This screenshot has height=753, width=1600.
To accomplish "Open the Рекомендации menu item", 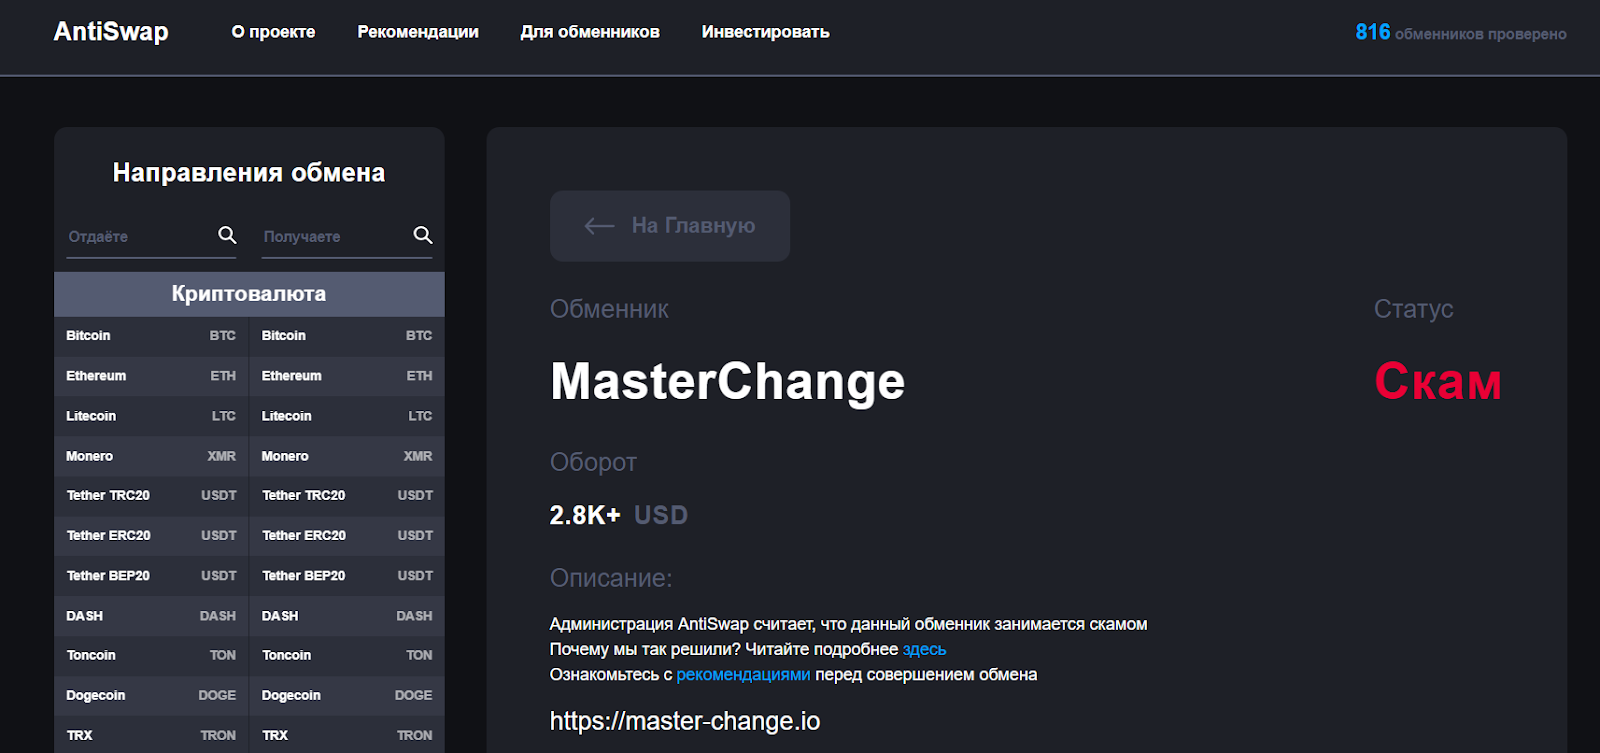I will [x=418, y=32].
